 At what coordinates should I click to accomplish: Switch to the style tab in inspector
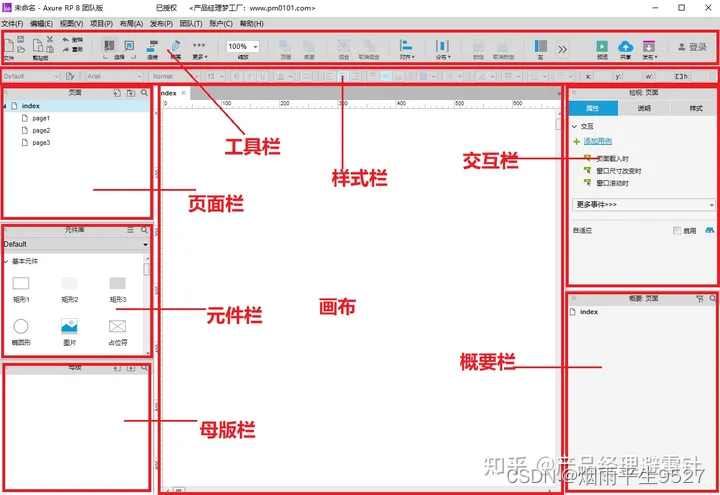(695, 108)
